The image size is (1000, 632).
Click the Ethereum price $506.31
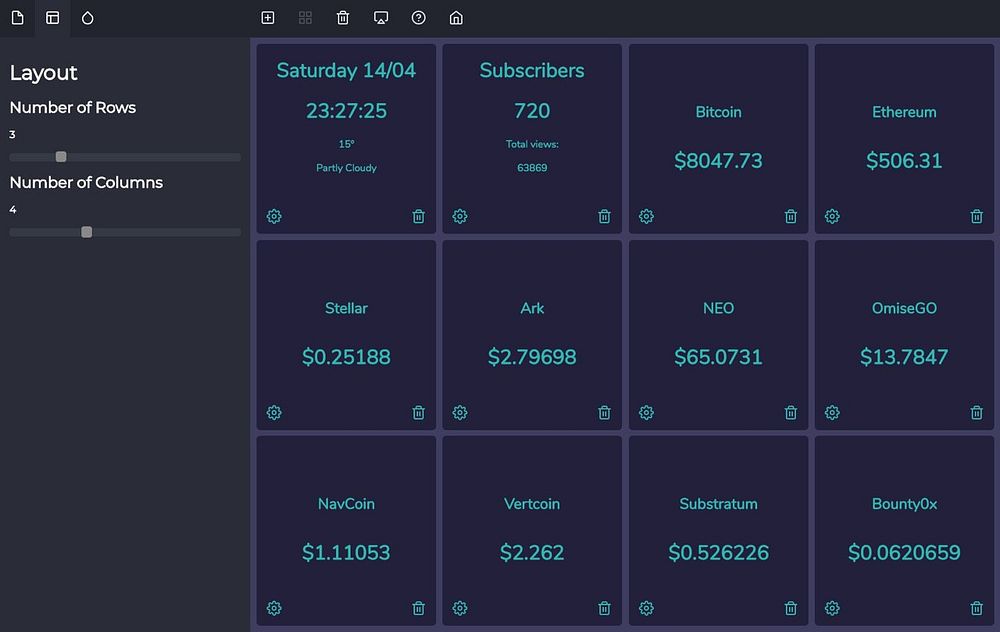(904, 161)
